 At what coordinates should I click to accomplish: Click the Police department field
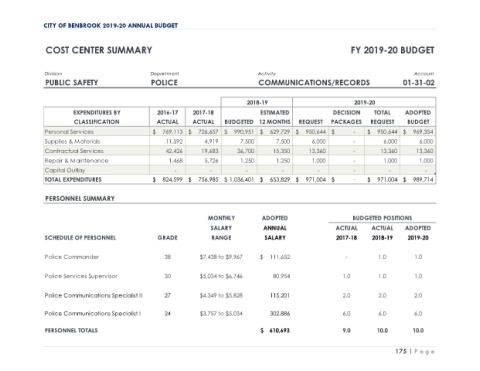[x=164, y=83]
